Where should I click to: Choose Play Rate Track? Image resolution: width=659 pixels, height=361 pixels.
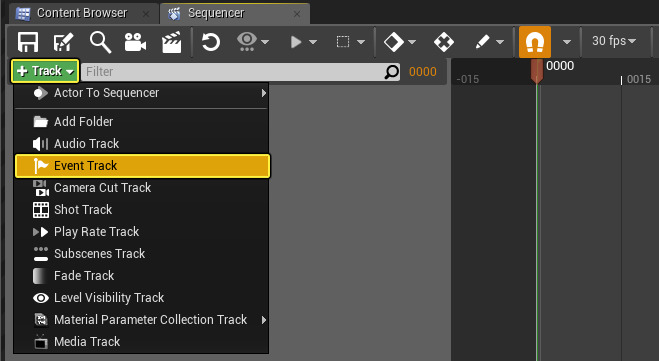pyautogui.click(x=142, y=232)
